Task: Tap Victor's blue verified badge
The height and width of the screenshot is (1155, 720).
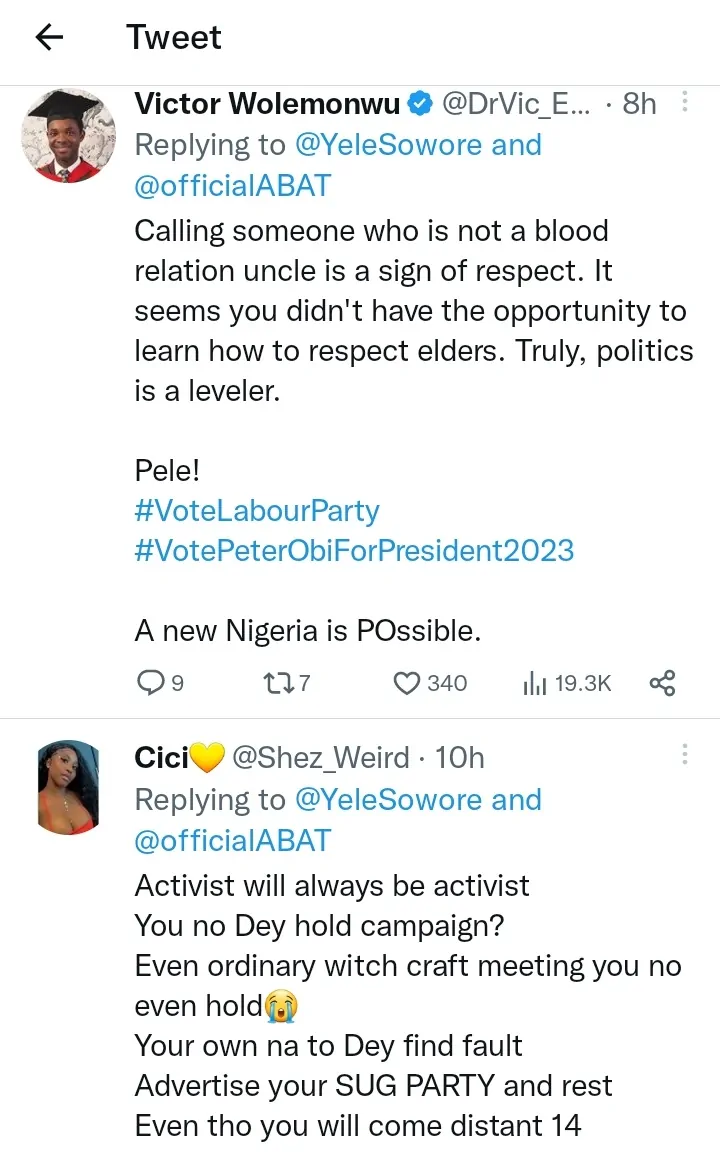Action: tap(420, 103)
